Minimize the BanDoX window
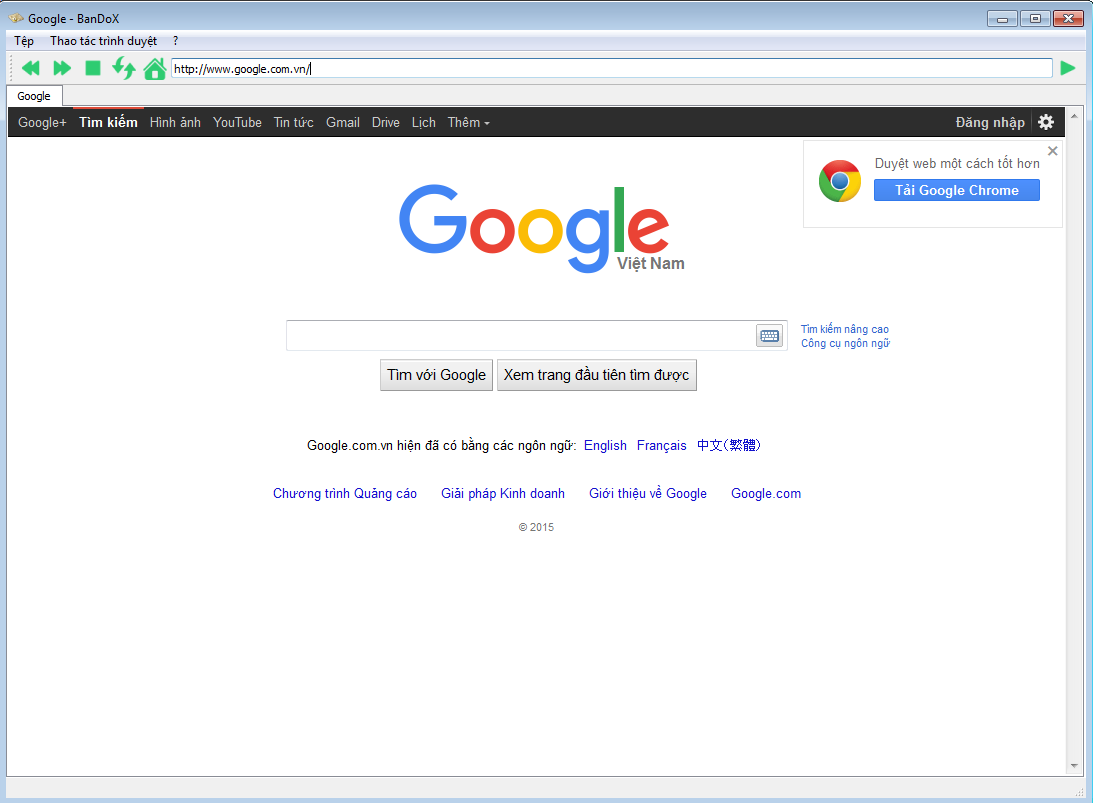Screen dimensions: 1093x803 (x=1002, y=19)
